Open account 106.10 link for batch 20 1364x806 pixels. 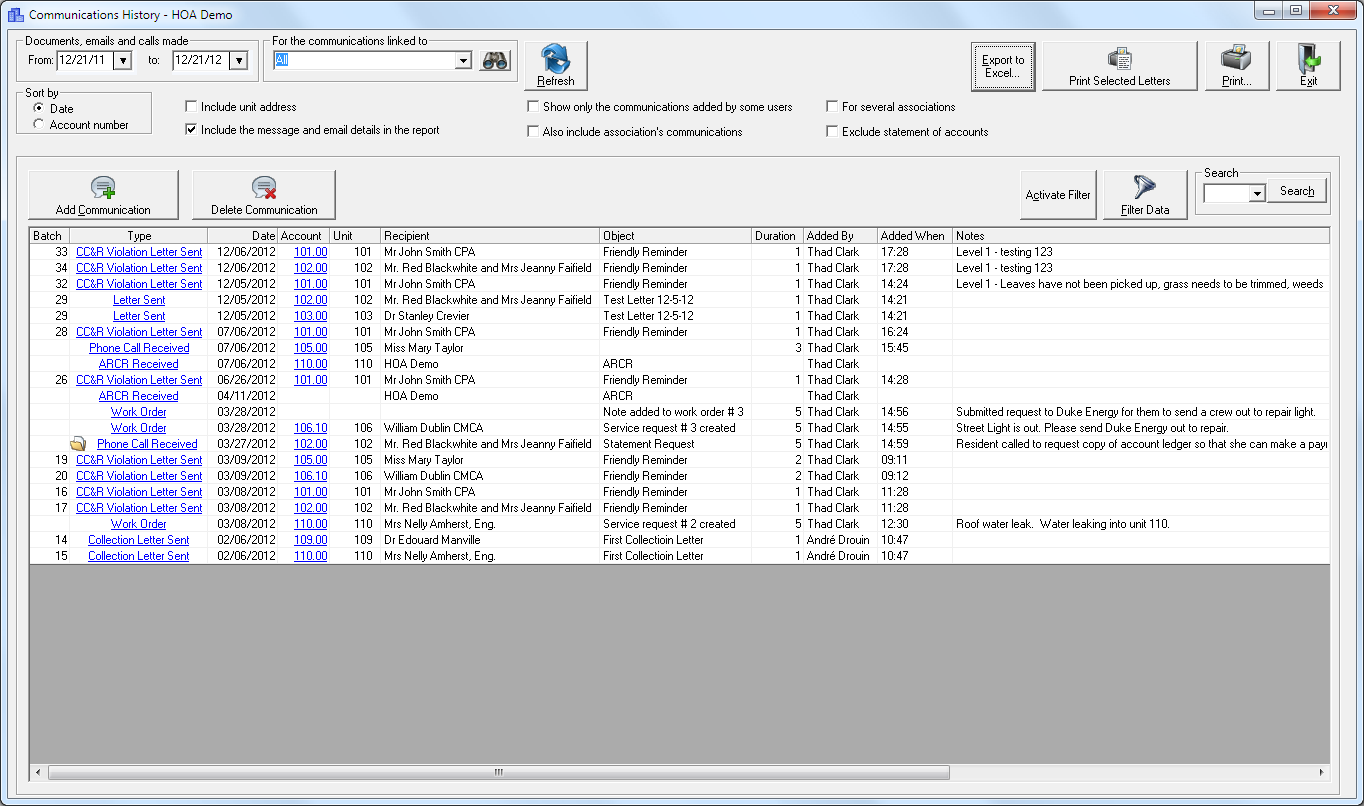(x=310, y=476)
